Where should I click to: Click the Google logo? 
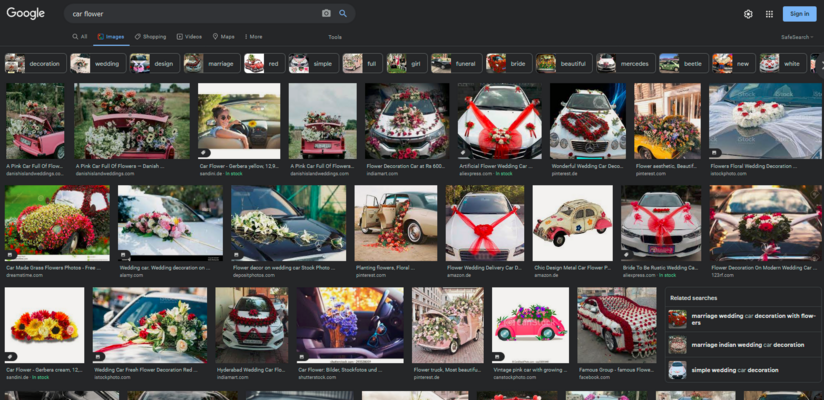pos(25,14)
